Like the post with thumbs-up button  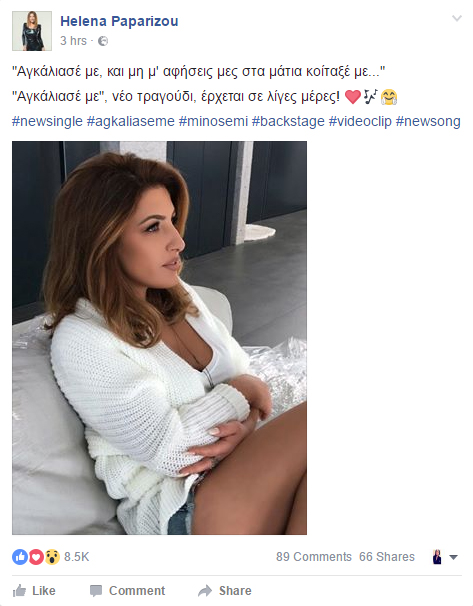pyautogui.click(x=34, y=591)
